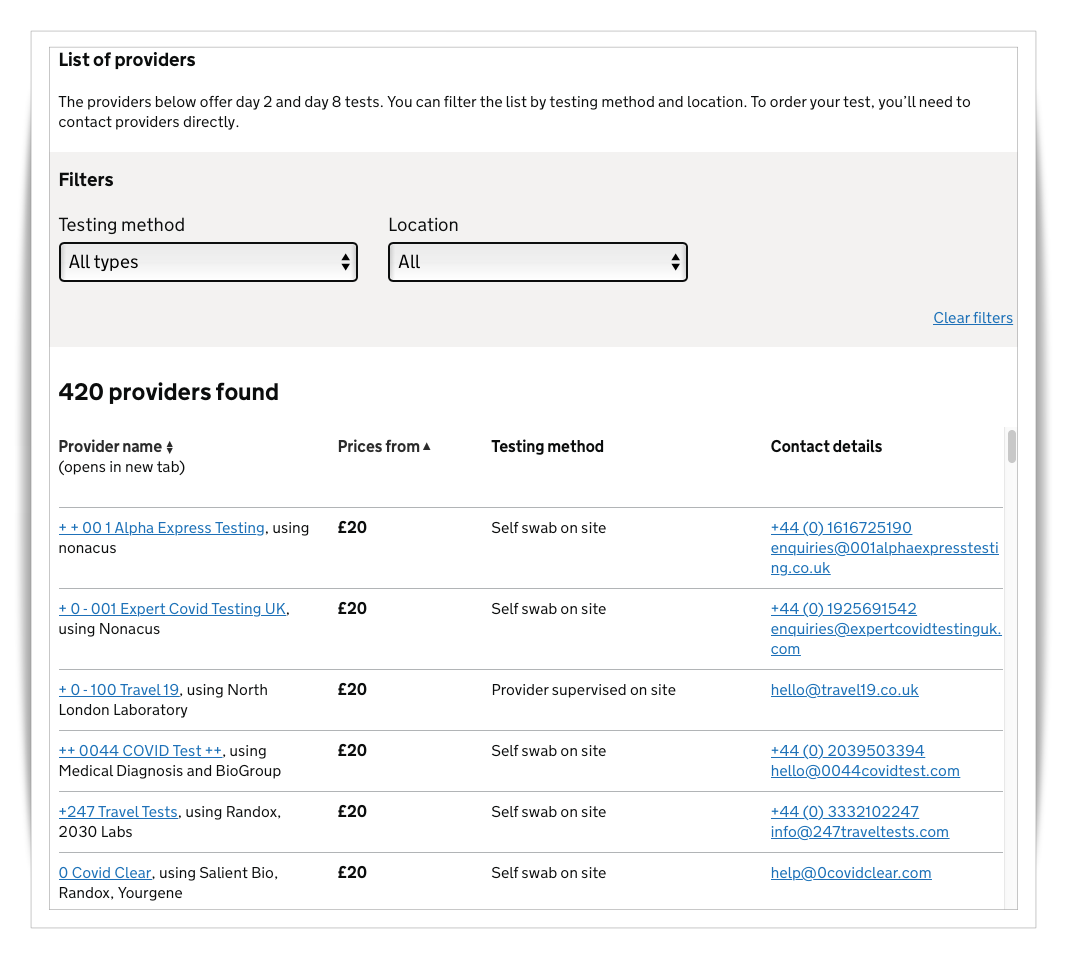Open the Location dropdown
The height and width of the screenshot is (959, 1067).
[x=538, y=262]
